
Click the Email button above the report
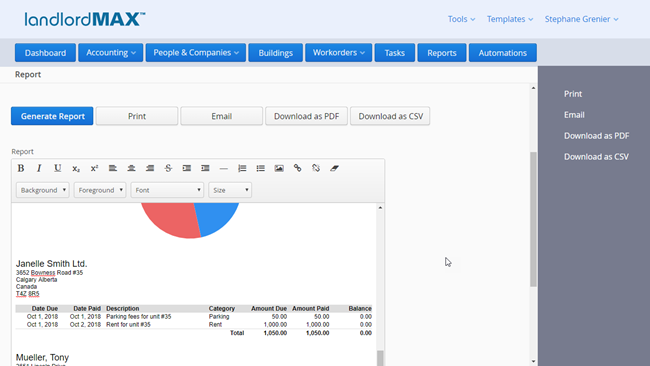[221, 116]
